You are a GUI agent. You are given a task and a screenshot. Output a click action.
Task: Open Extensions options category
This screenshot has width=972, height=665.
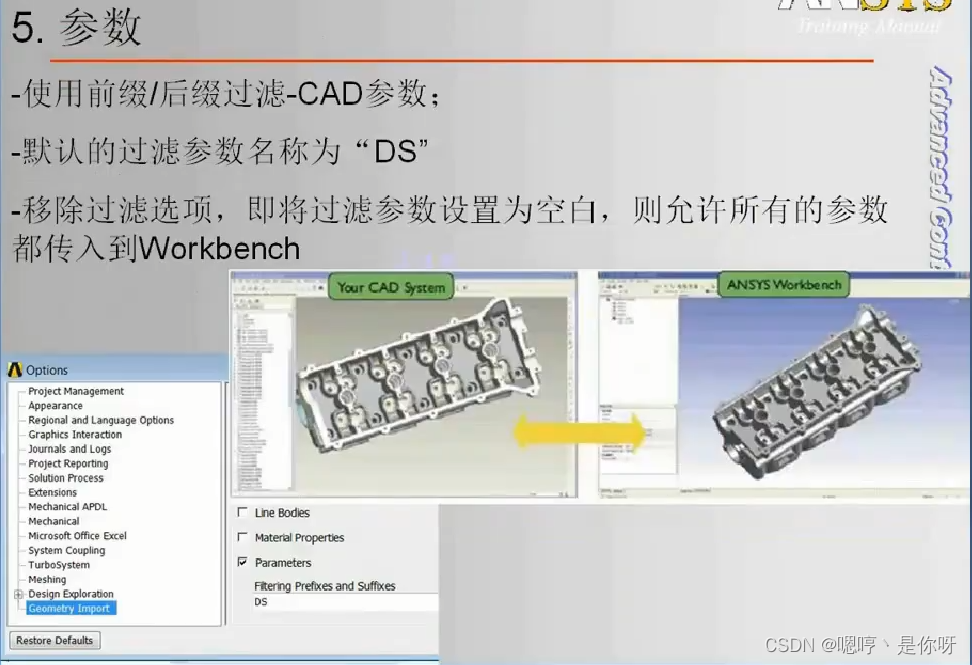(x=53, y=492)
